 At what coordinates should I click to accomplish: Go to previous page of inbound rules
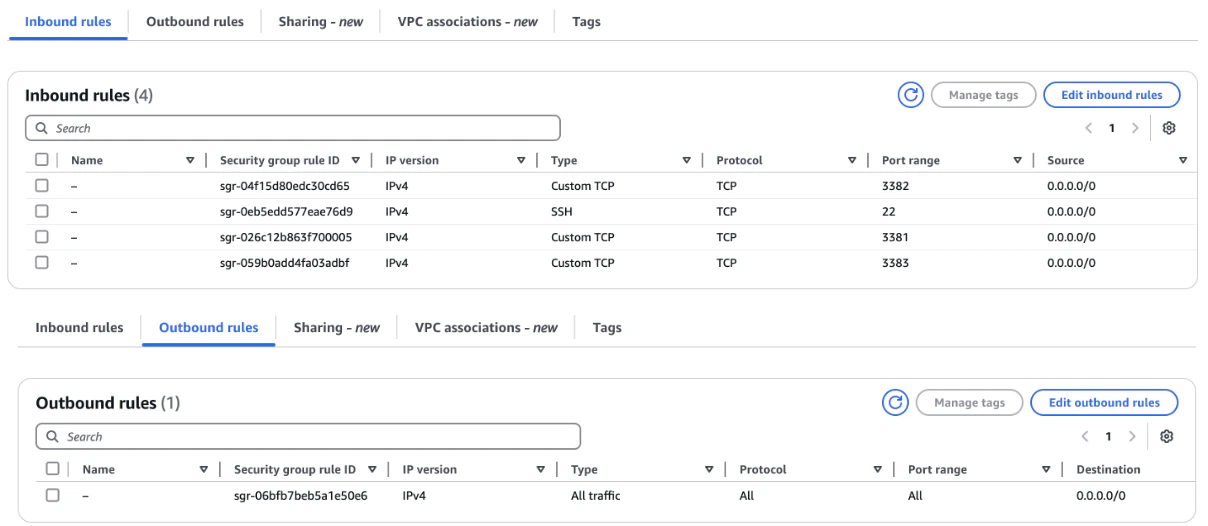1089,129
